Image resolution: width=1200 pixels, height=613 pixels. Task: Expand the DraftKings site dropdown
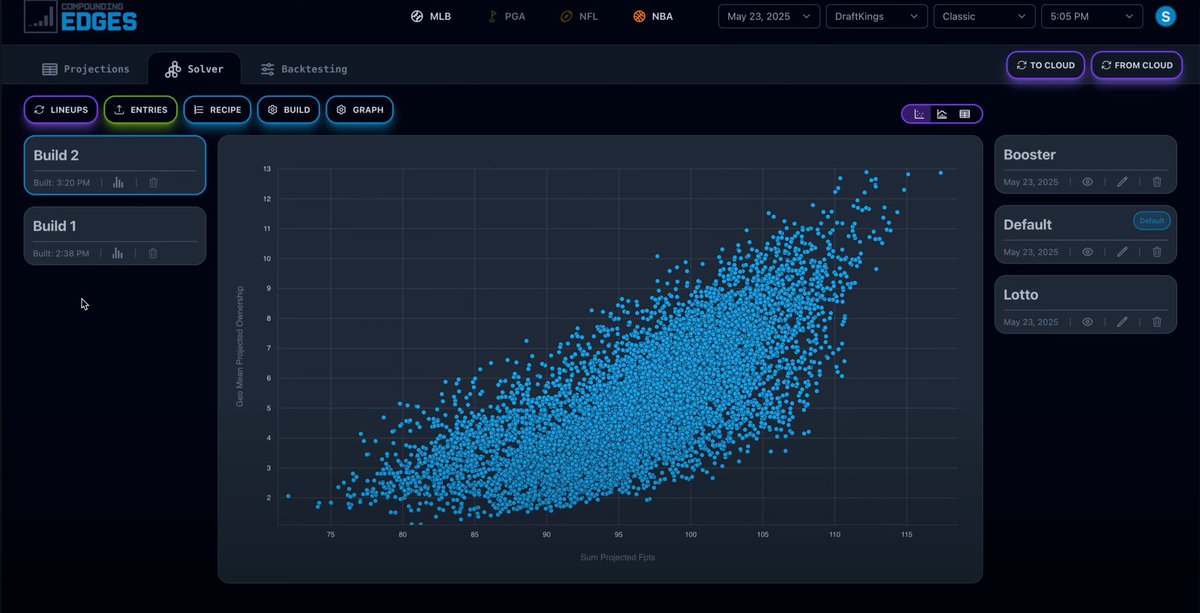[x=876, y=16]
